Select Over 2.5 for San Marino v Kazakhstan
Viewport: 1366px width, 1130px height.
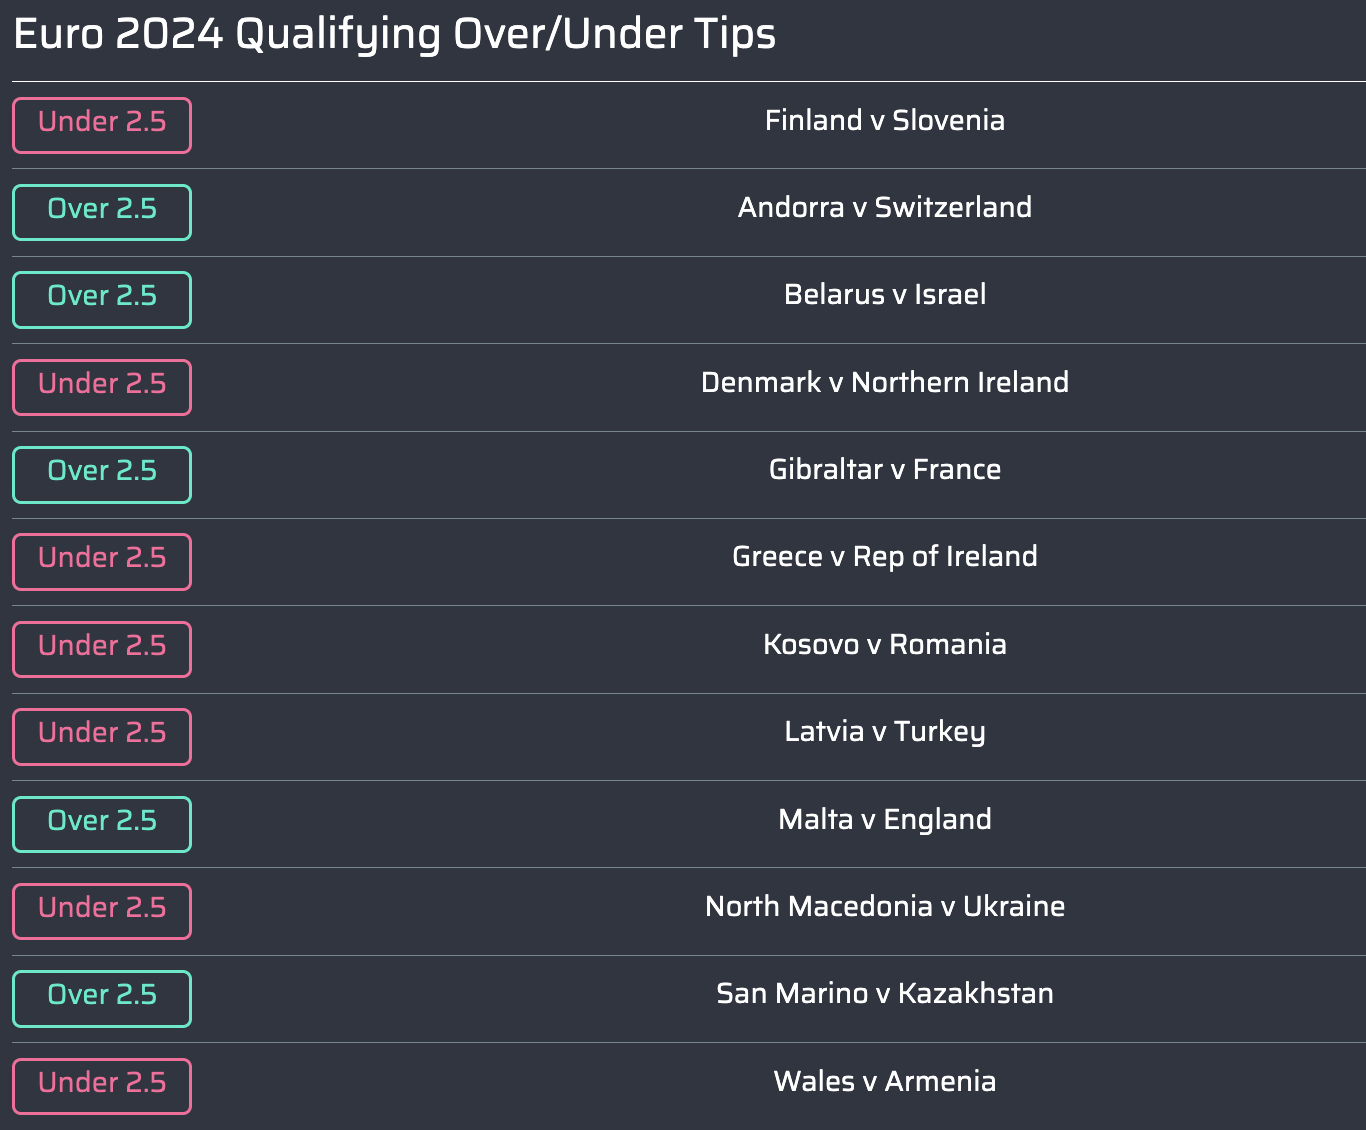102,998
